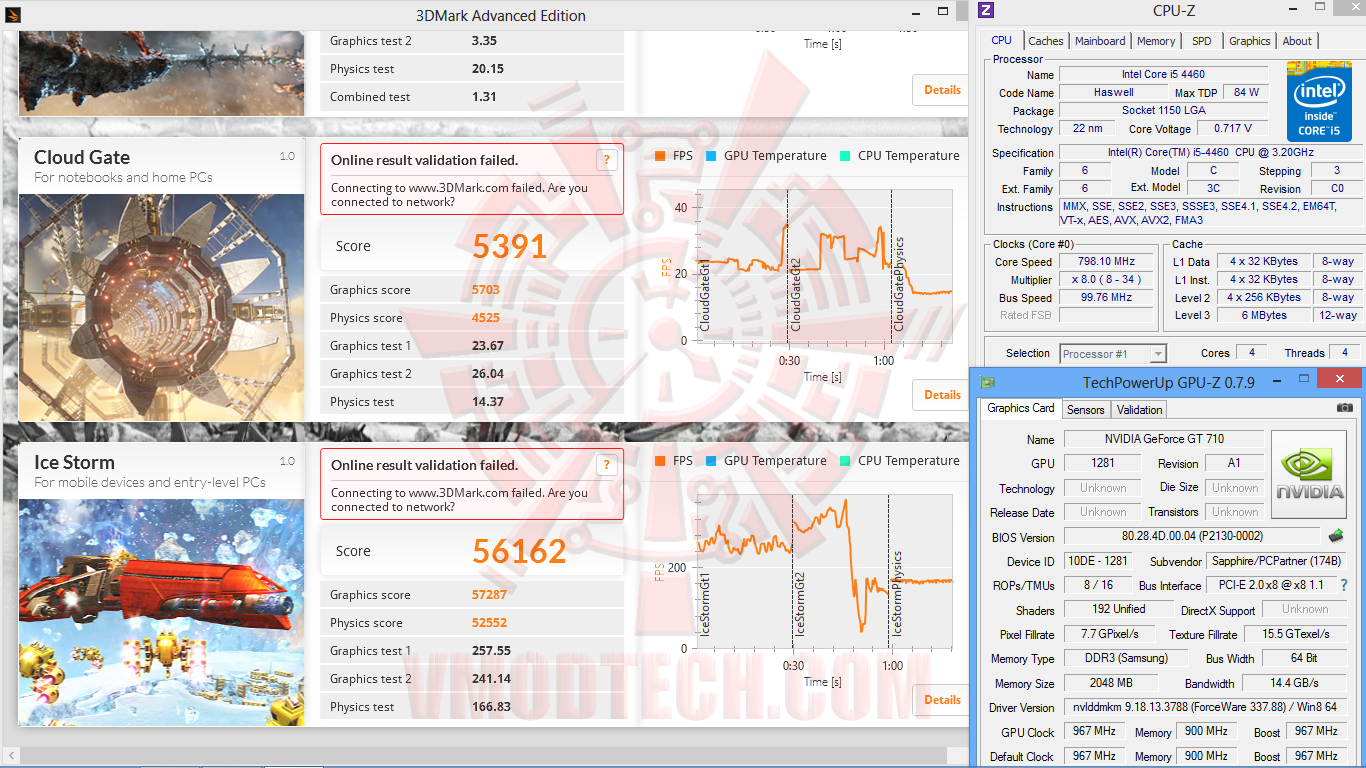Click the GPU-Z Name field "NVIDIA GeForce GT 710"
The image size is (1366, 768).
1164,439
